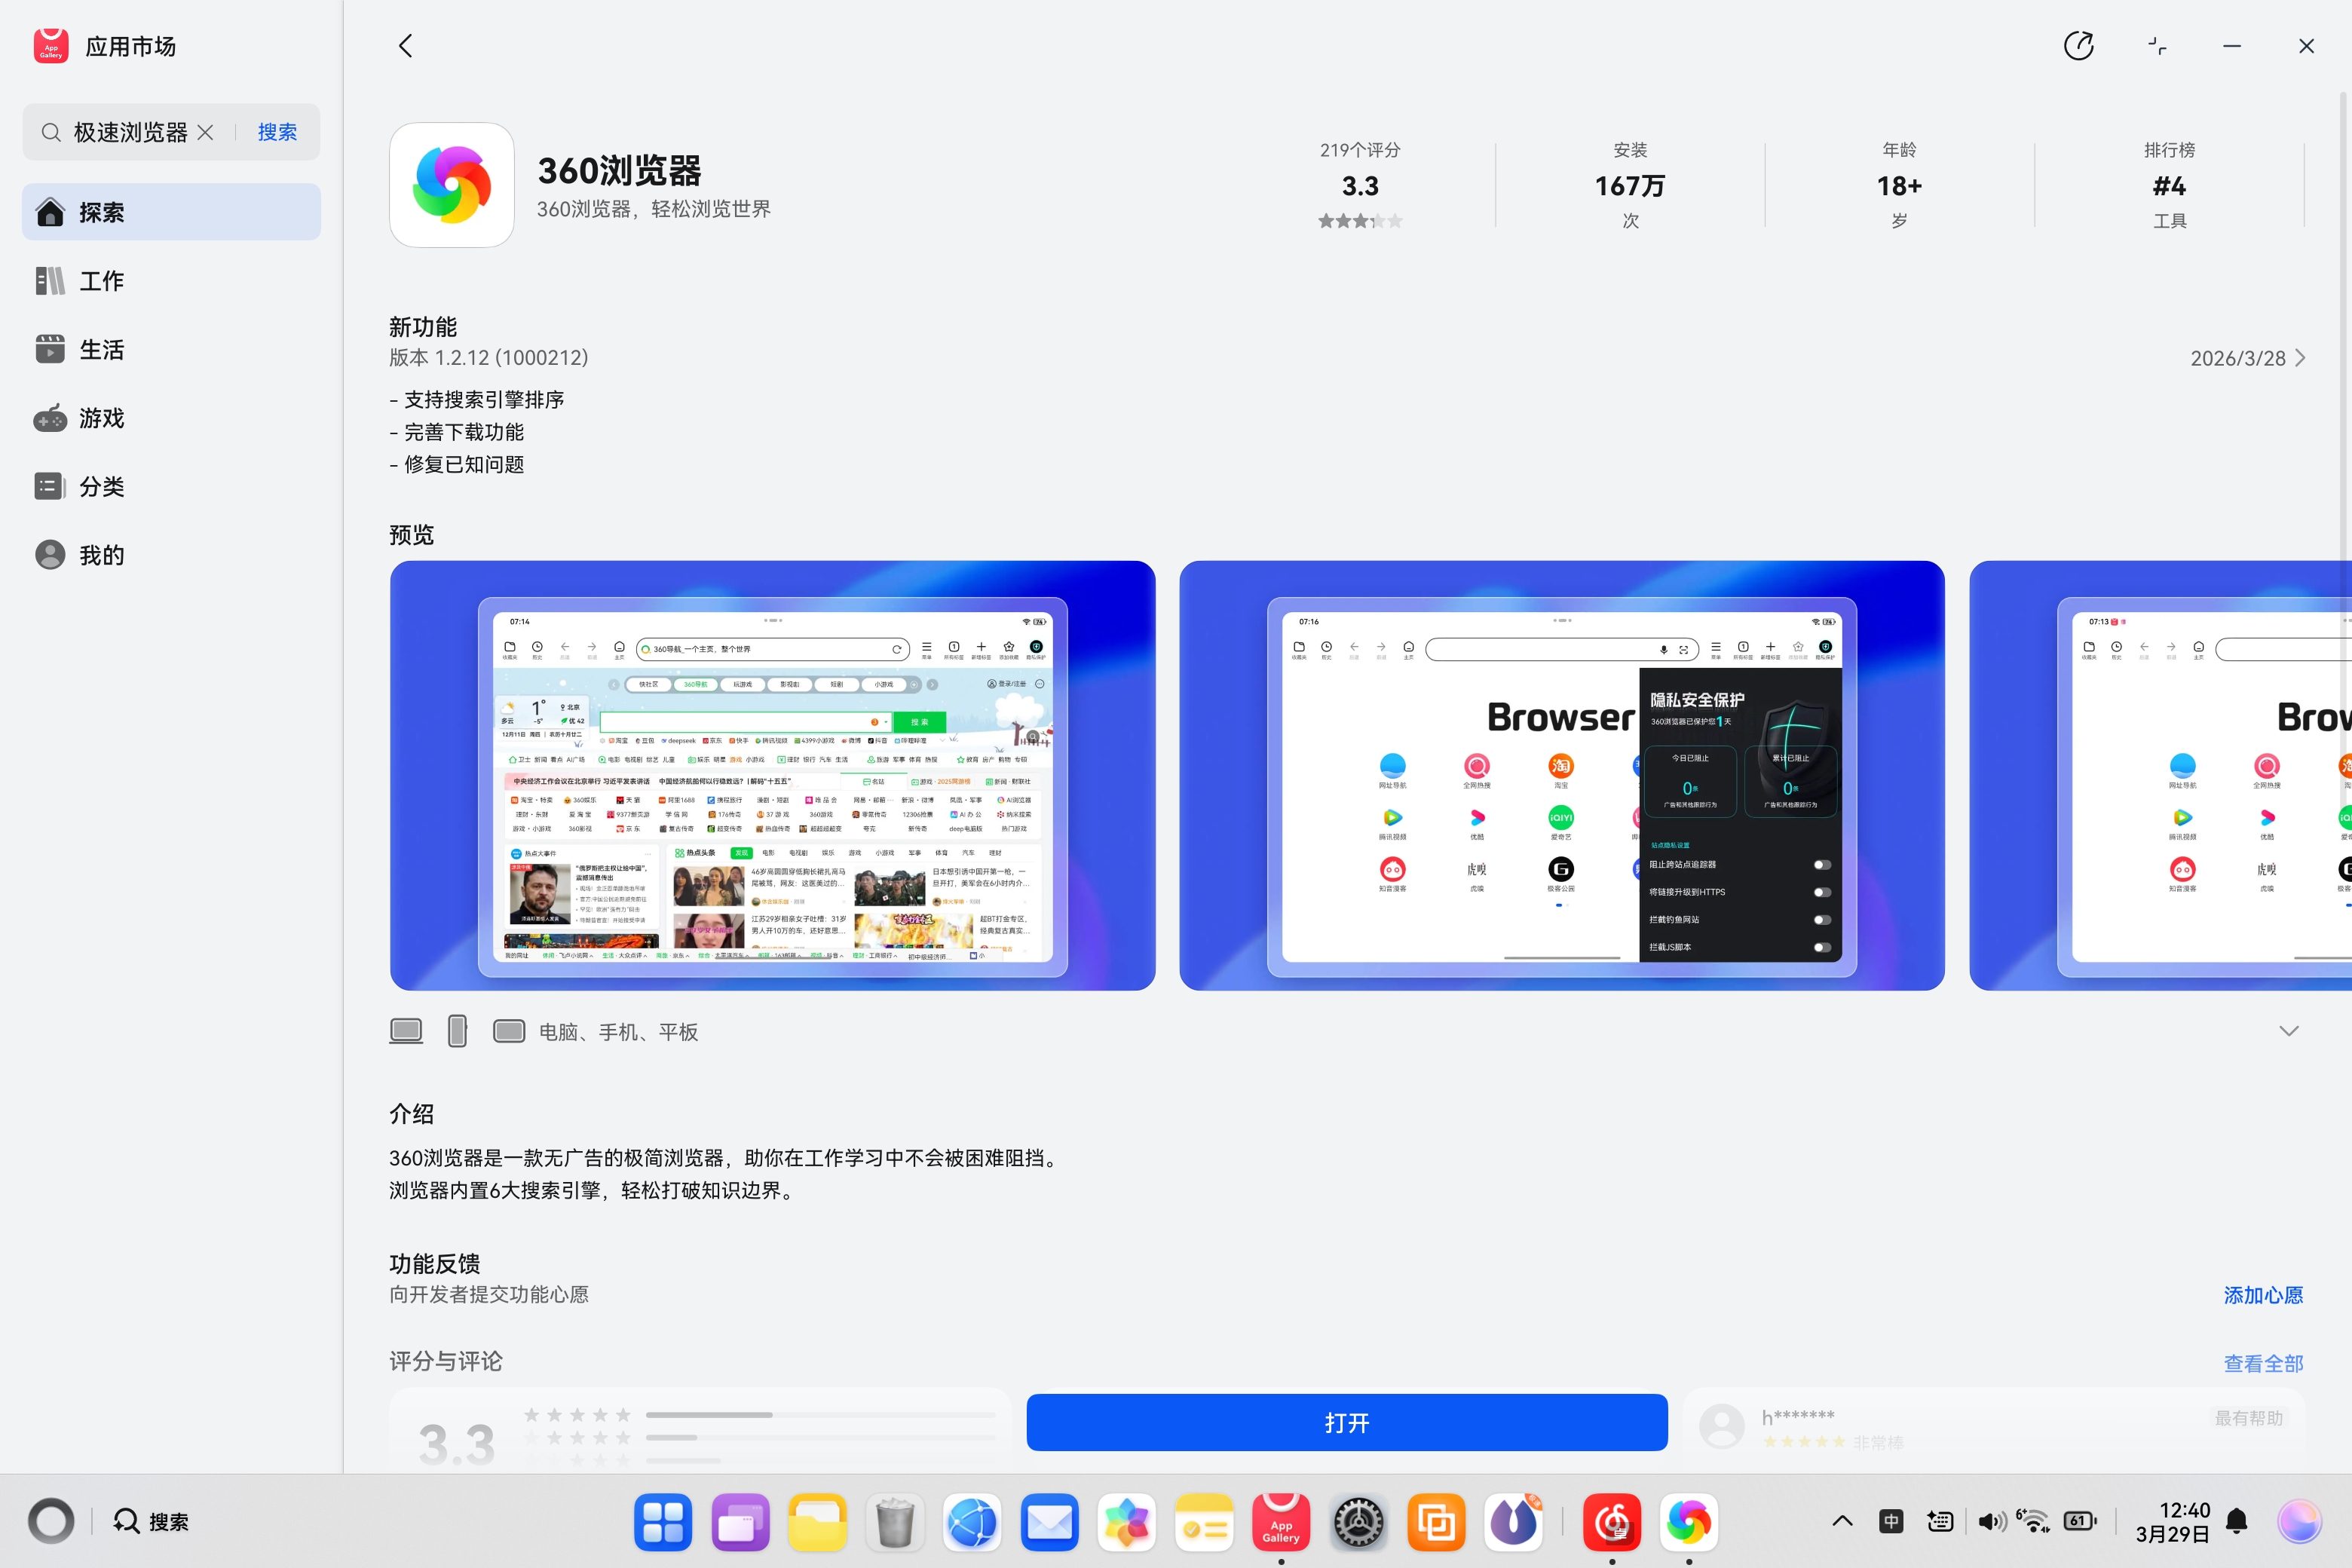Click the blue 打开 button
The image size is (2352, 1568).
1346,1422
